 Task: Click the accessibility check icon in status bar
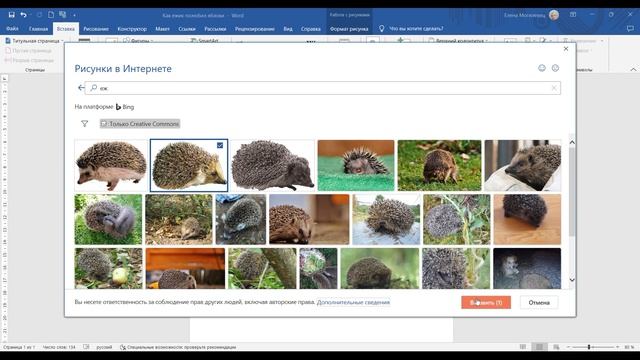tap(123, 347)
